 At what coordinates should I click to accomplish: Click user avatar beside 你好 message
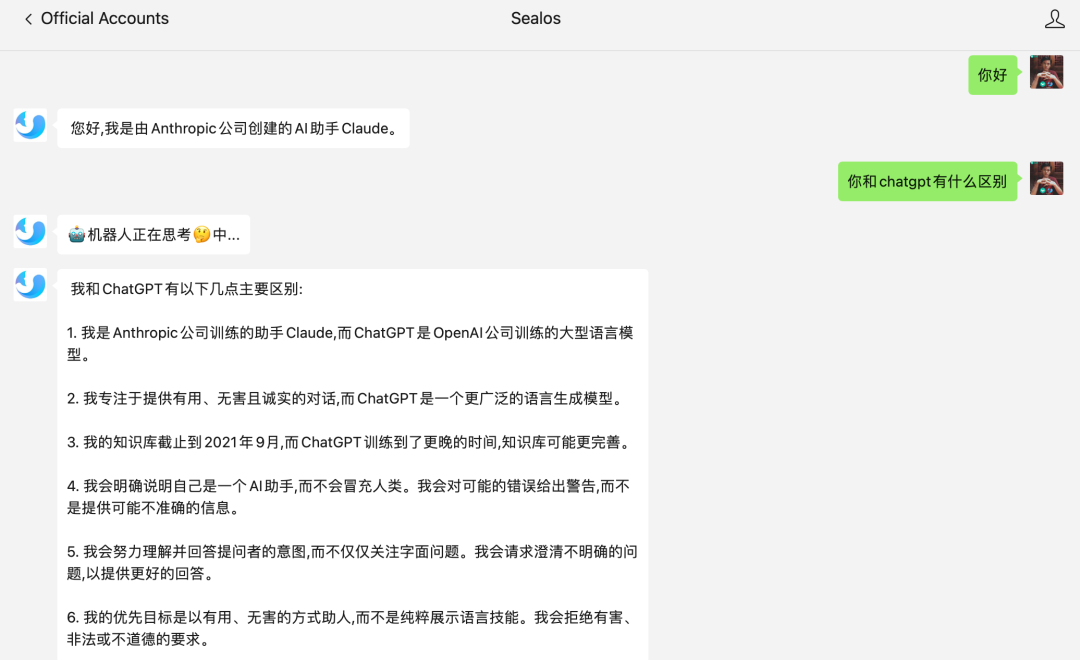pos(1046,72)
